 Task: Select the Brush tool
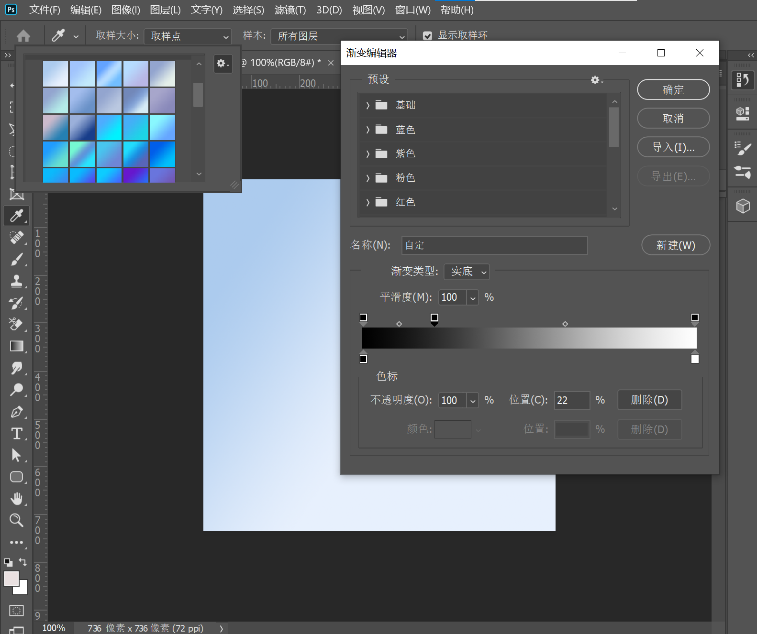(16, 260)
